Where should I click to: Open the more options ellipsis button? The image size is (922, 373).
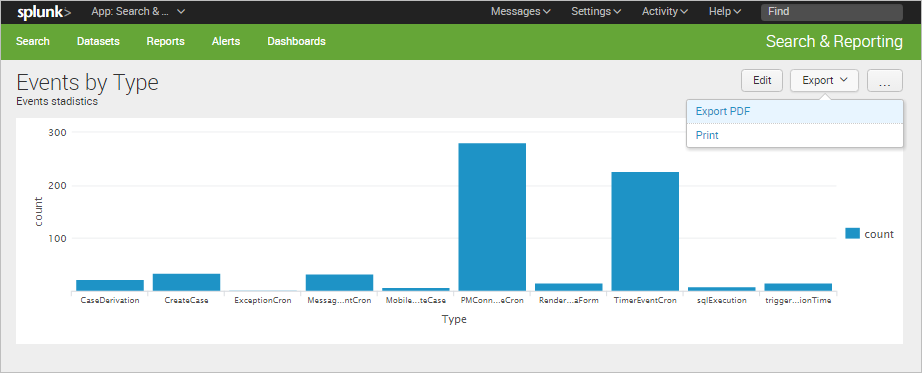tap(884, 81)
